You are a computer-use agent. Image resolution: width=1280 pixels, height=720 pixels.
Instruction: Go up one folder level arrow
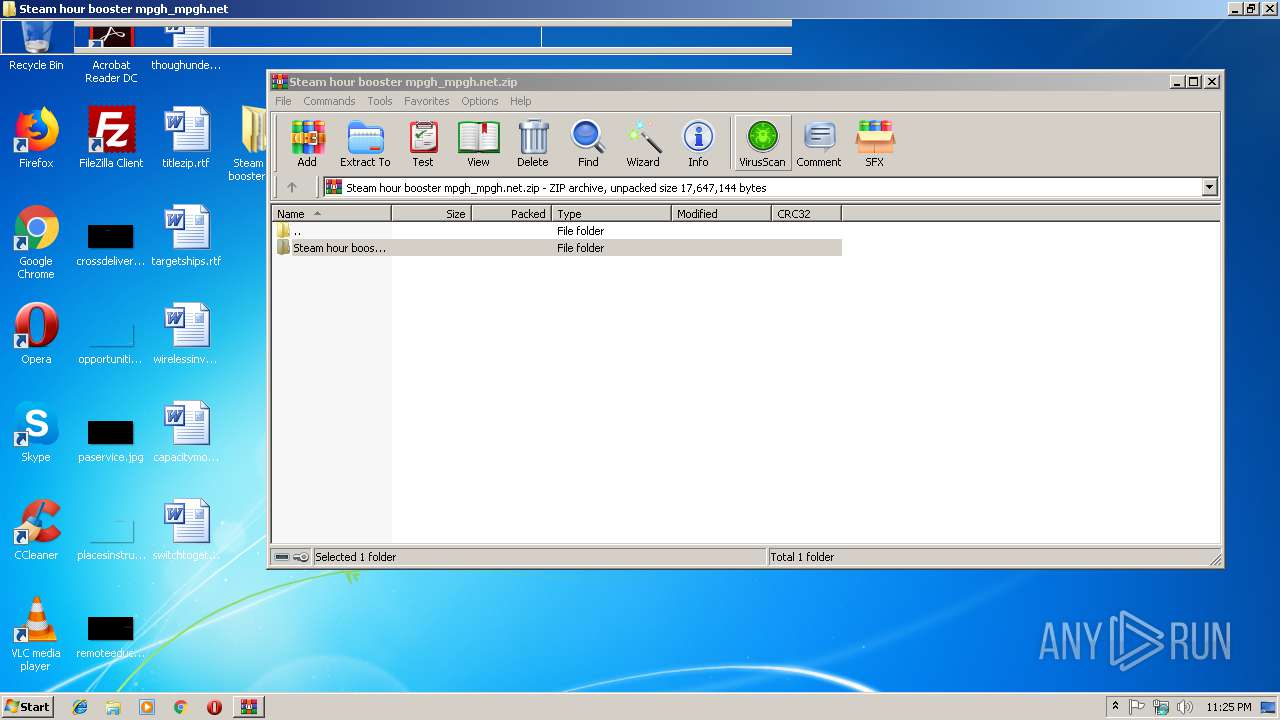pyautogui.click(x=292, y=187)
